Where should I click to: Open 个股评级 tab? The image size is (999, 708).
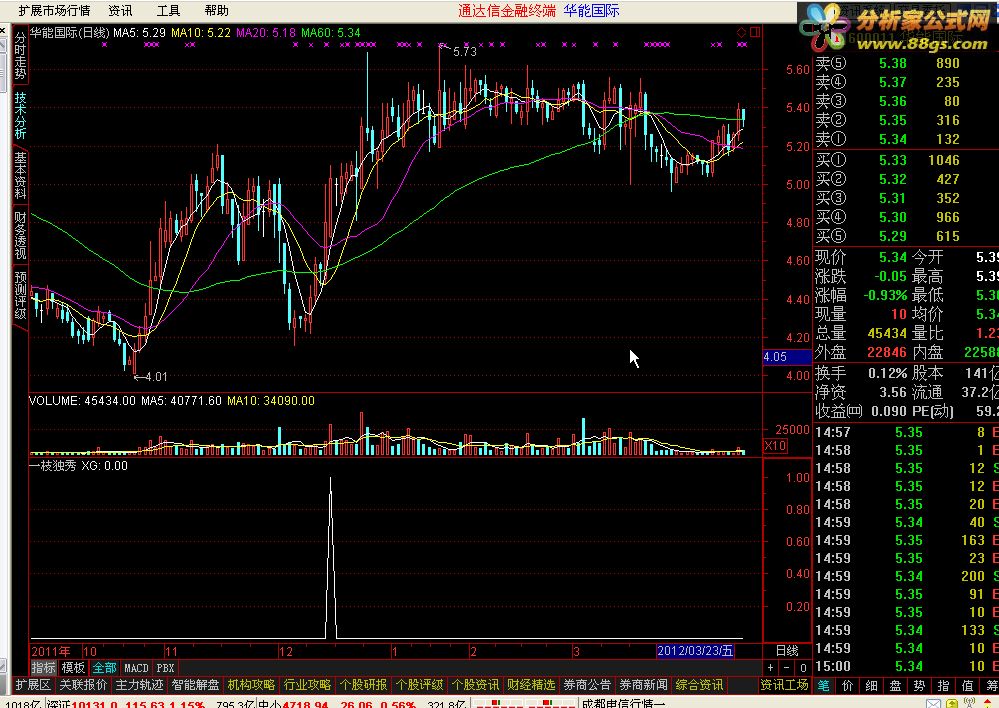tap(420, 685)
